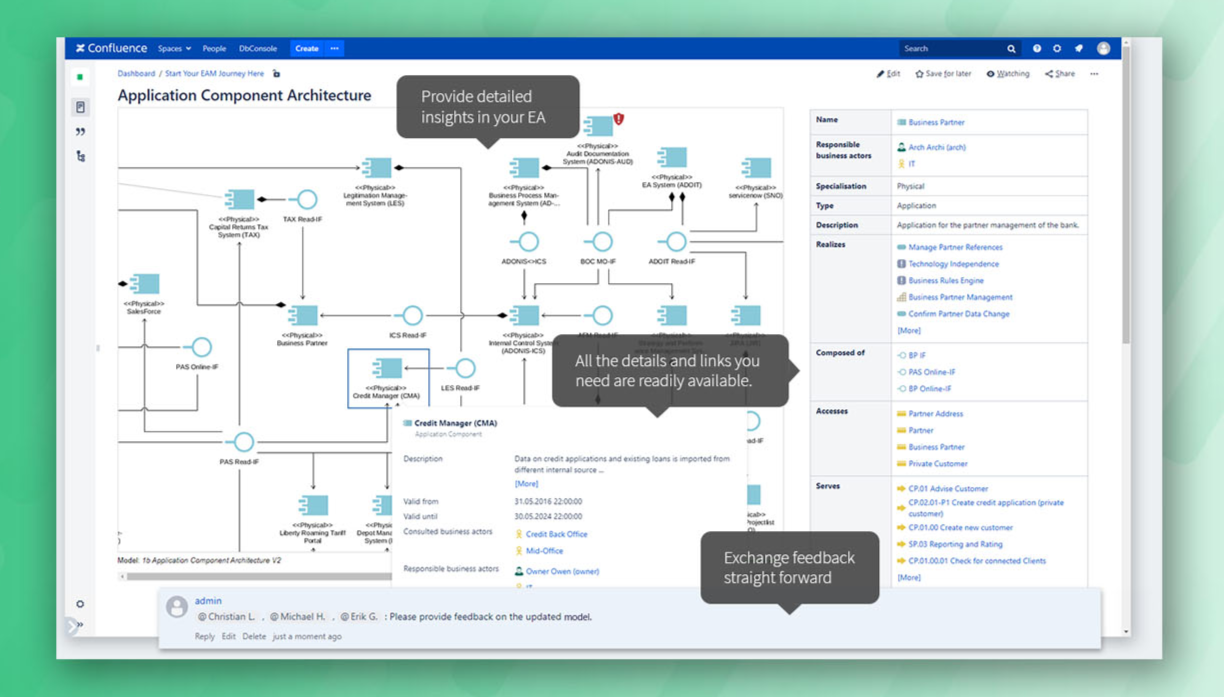This screenshot has height=697, width=1224.
Task: Click the PAS Read-IF interface circle
Action: point(243,441)
